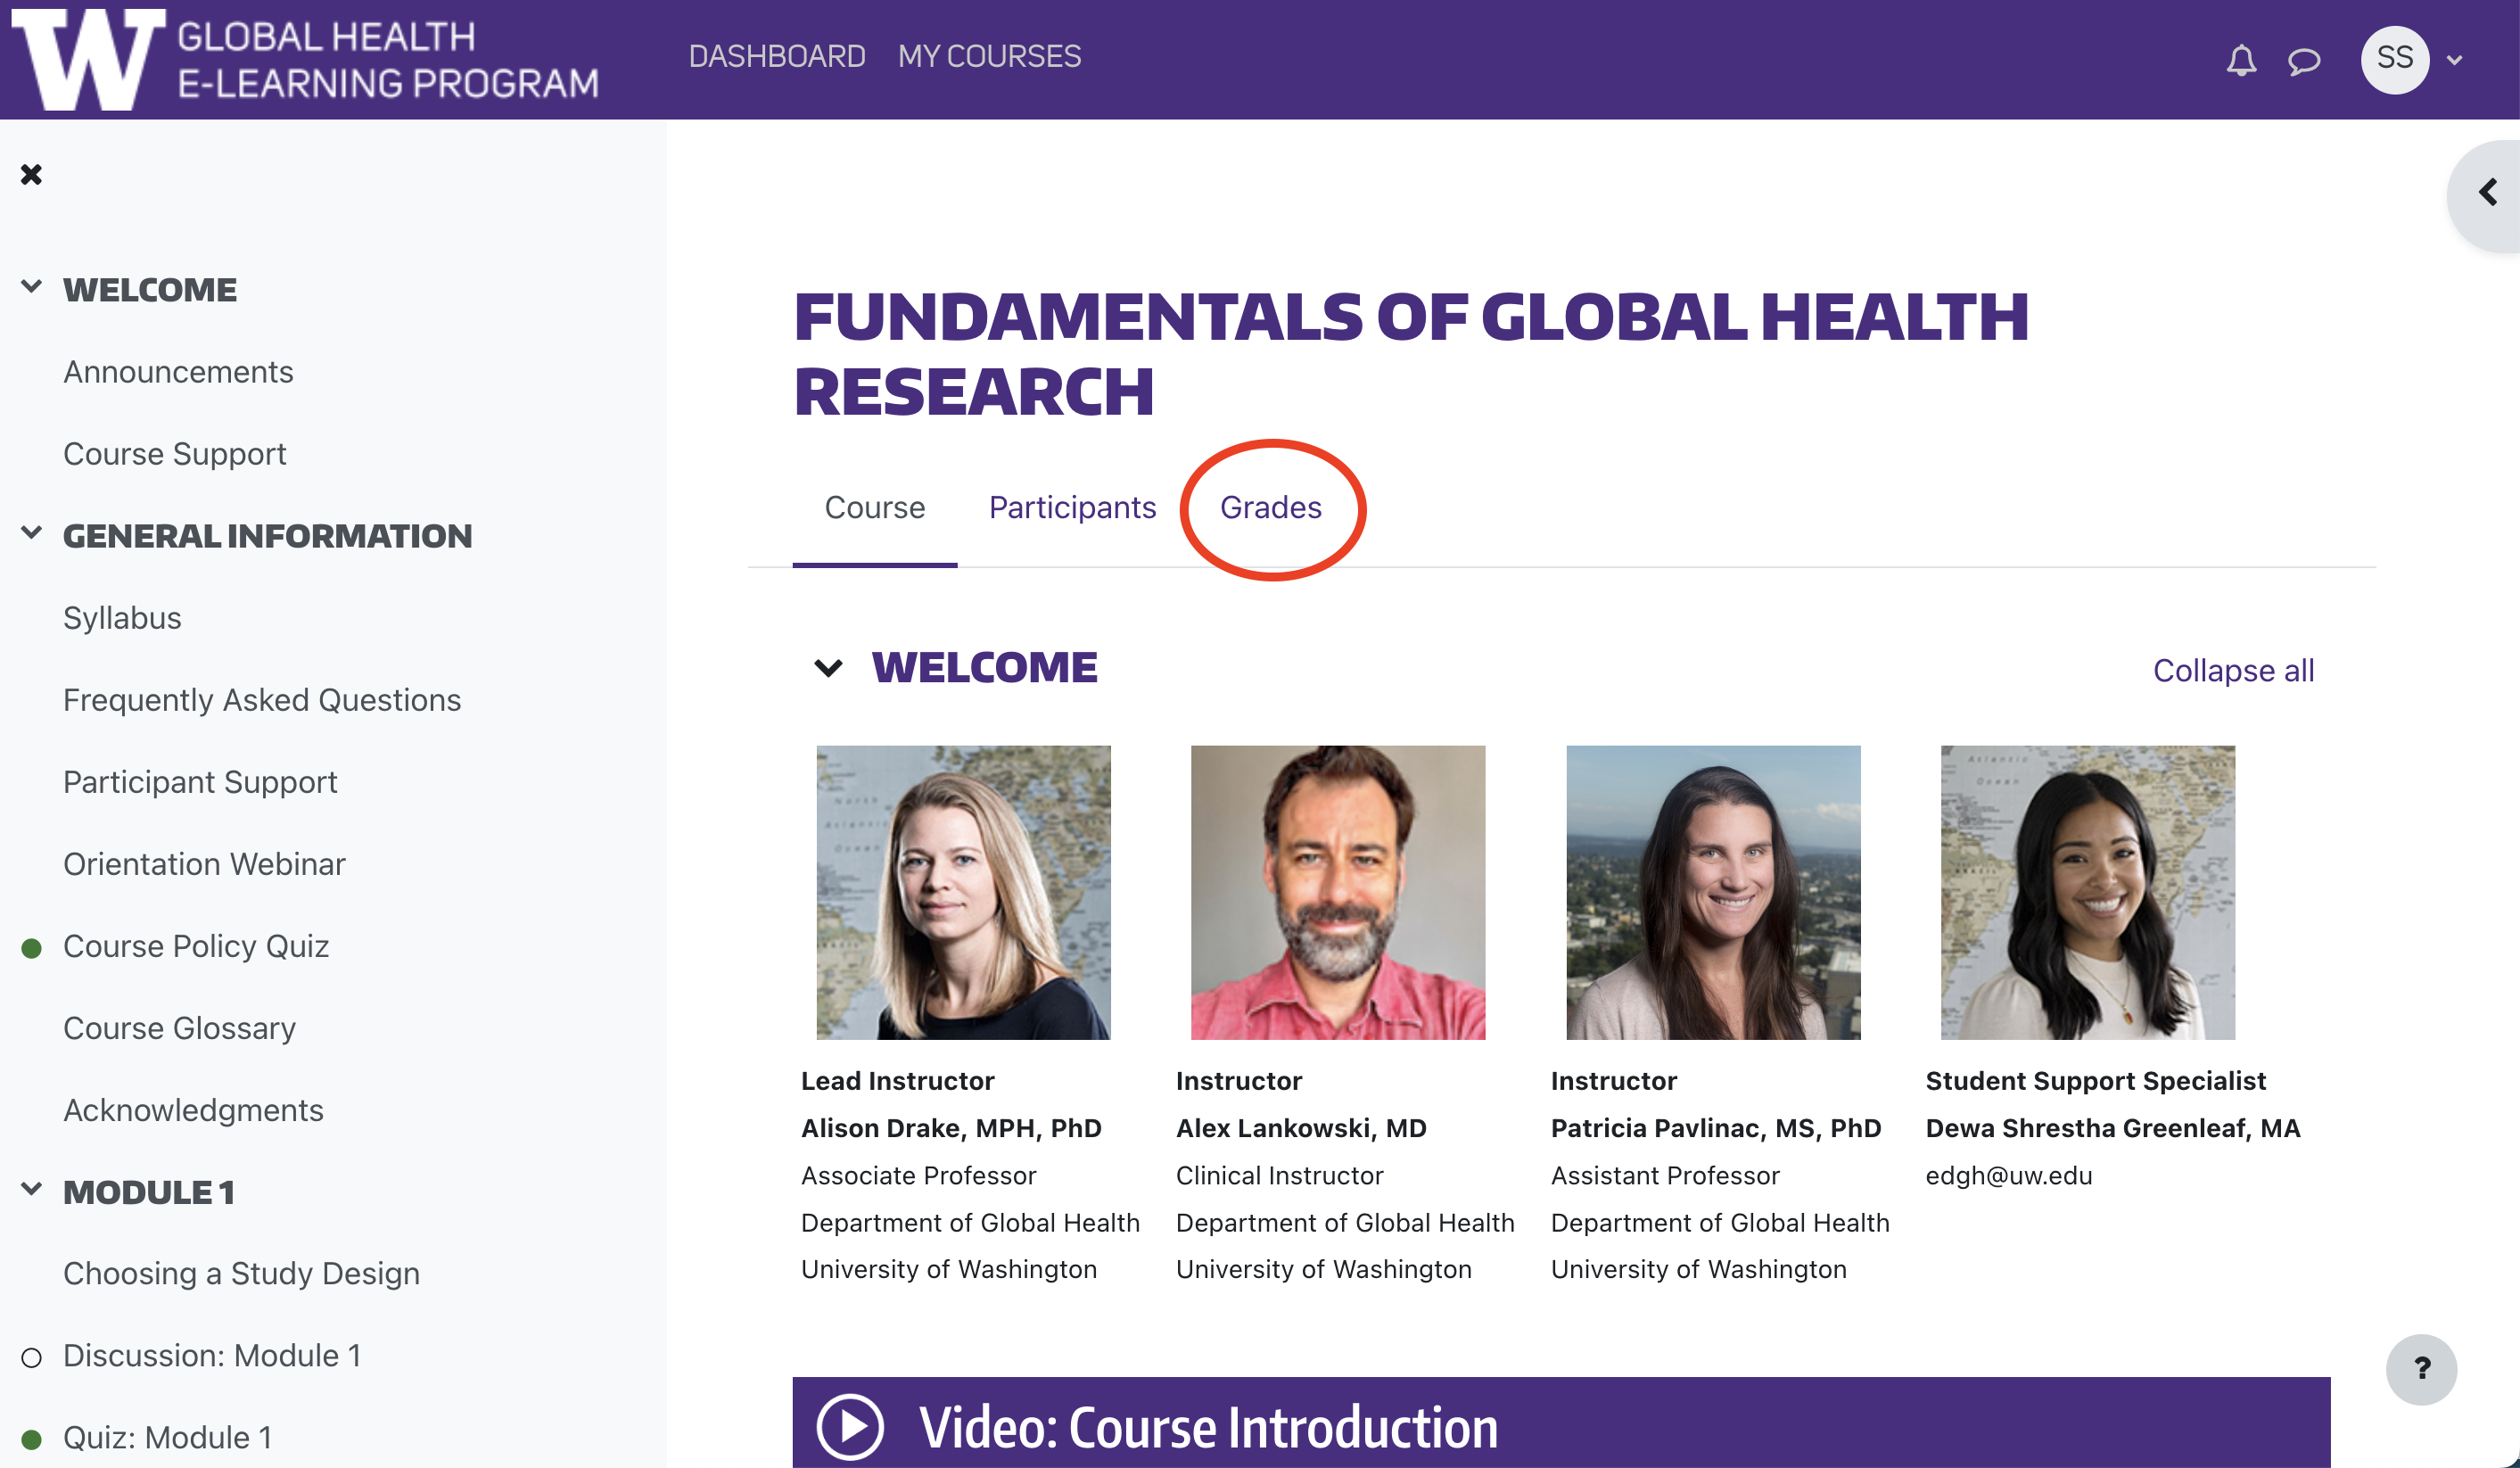Click the name Dewa Shrestha Greenleaf, MA
The height and width of the screenshot is (1468, 2520).
2113,1128
